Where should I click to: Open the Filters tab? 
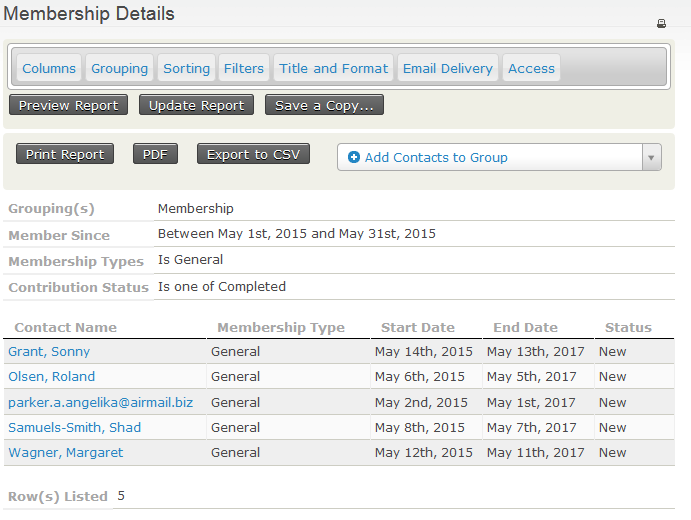pos(244,68)
